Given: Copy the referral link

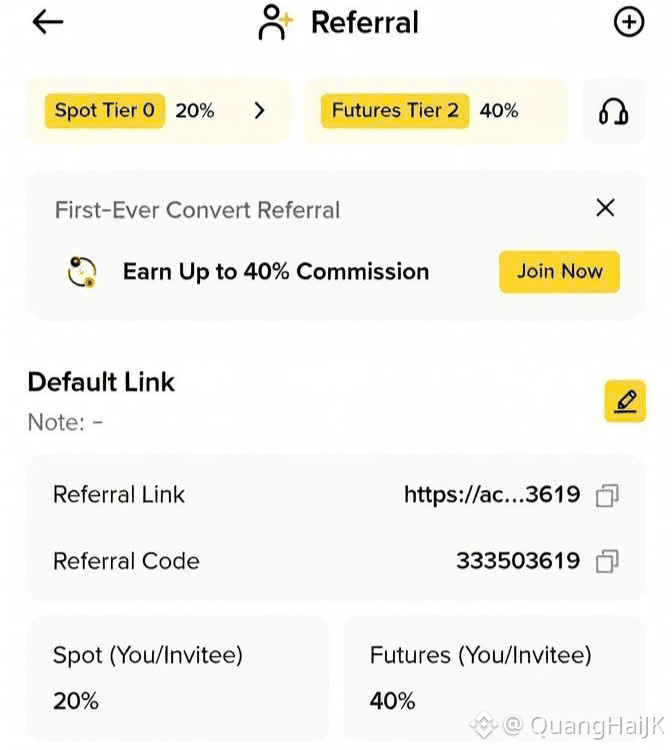Looking at the screenshot, I should click(x=607, y=495).
